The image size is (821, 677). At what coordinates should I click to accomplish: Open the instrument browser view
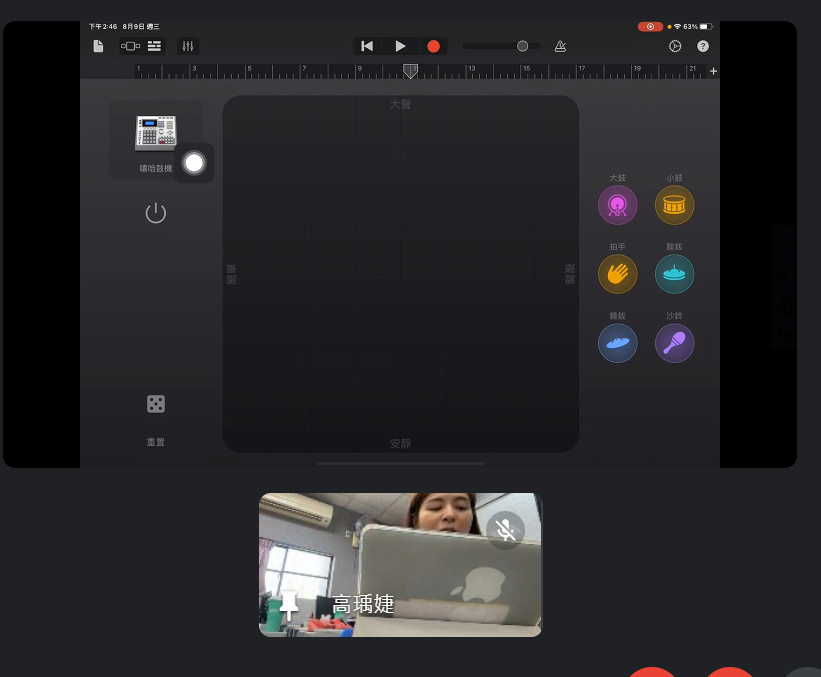click(130, 46)
